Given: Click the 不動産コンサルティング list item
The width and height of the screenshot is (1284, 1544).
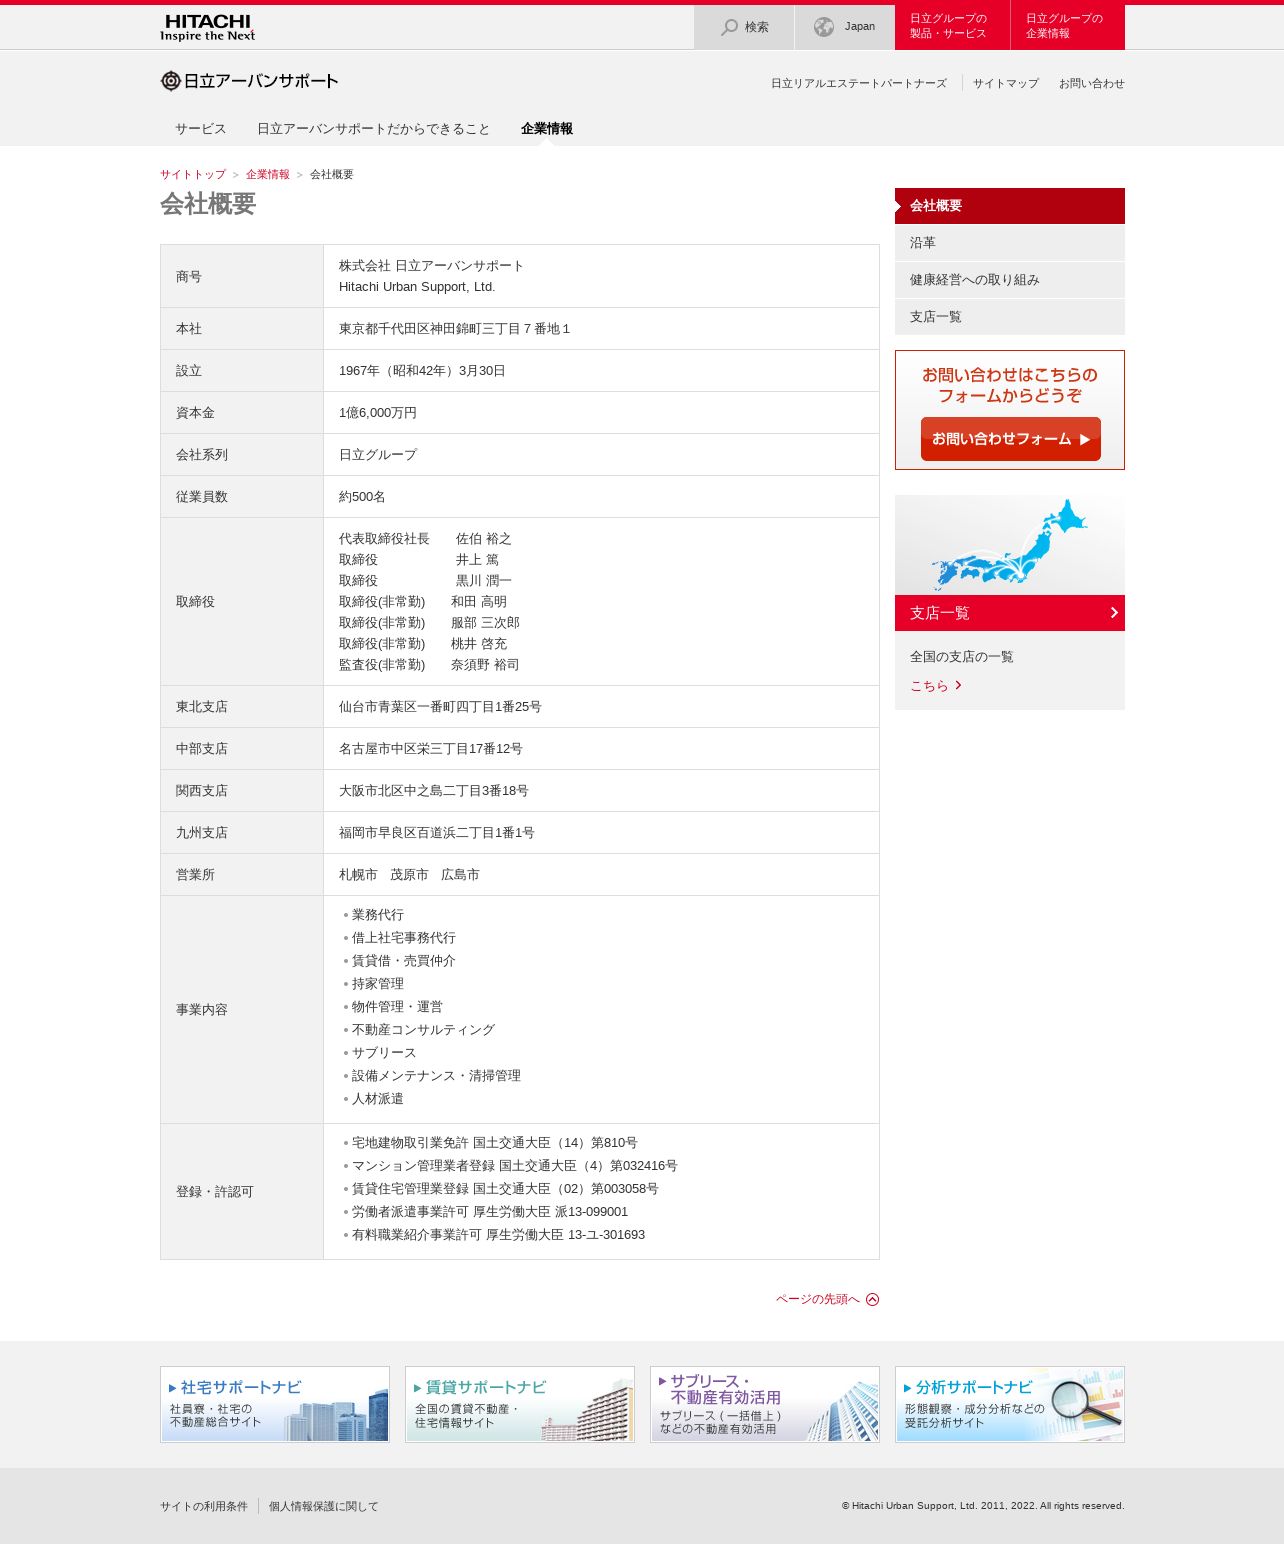Looking at the screenshot, I should coord(423,1030).
